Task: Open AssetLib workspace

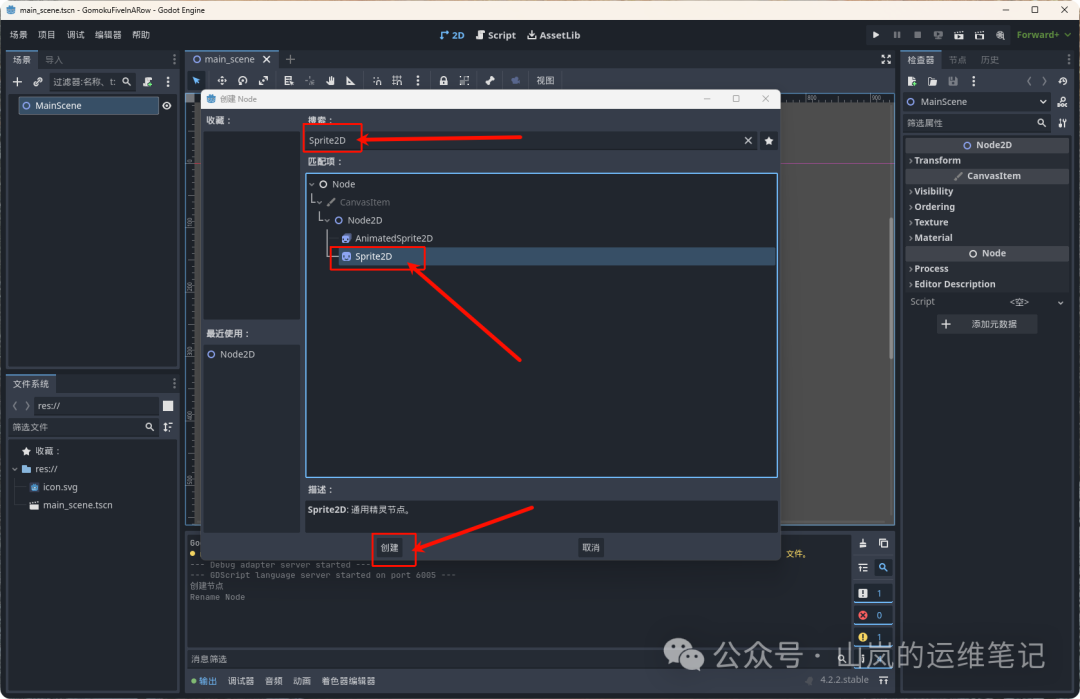Action: pyautogui.click(x=554, y=35)
